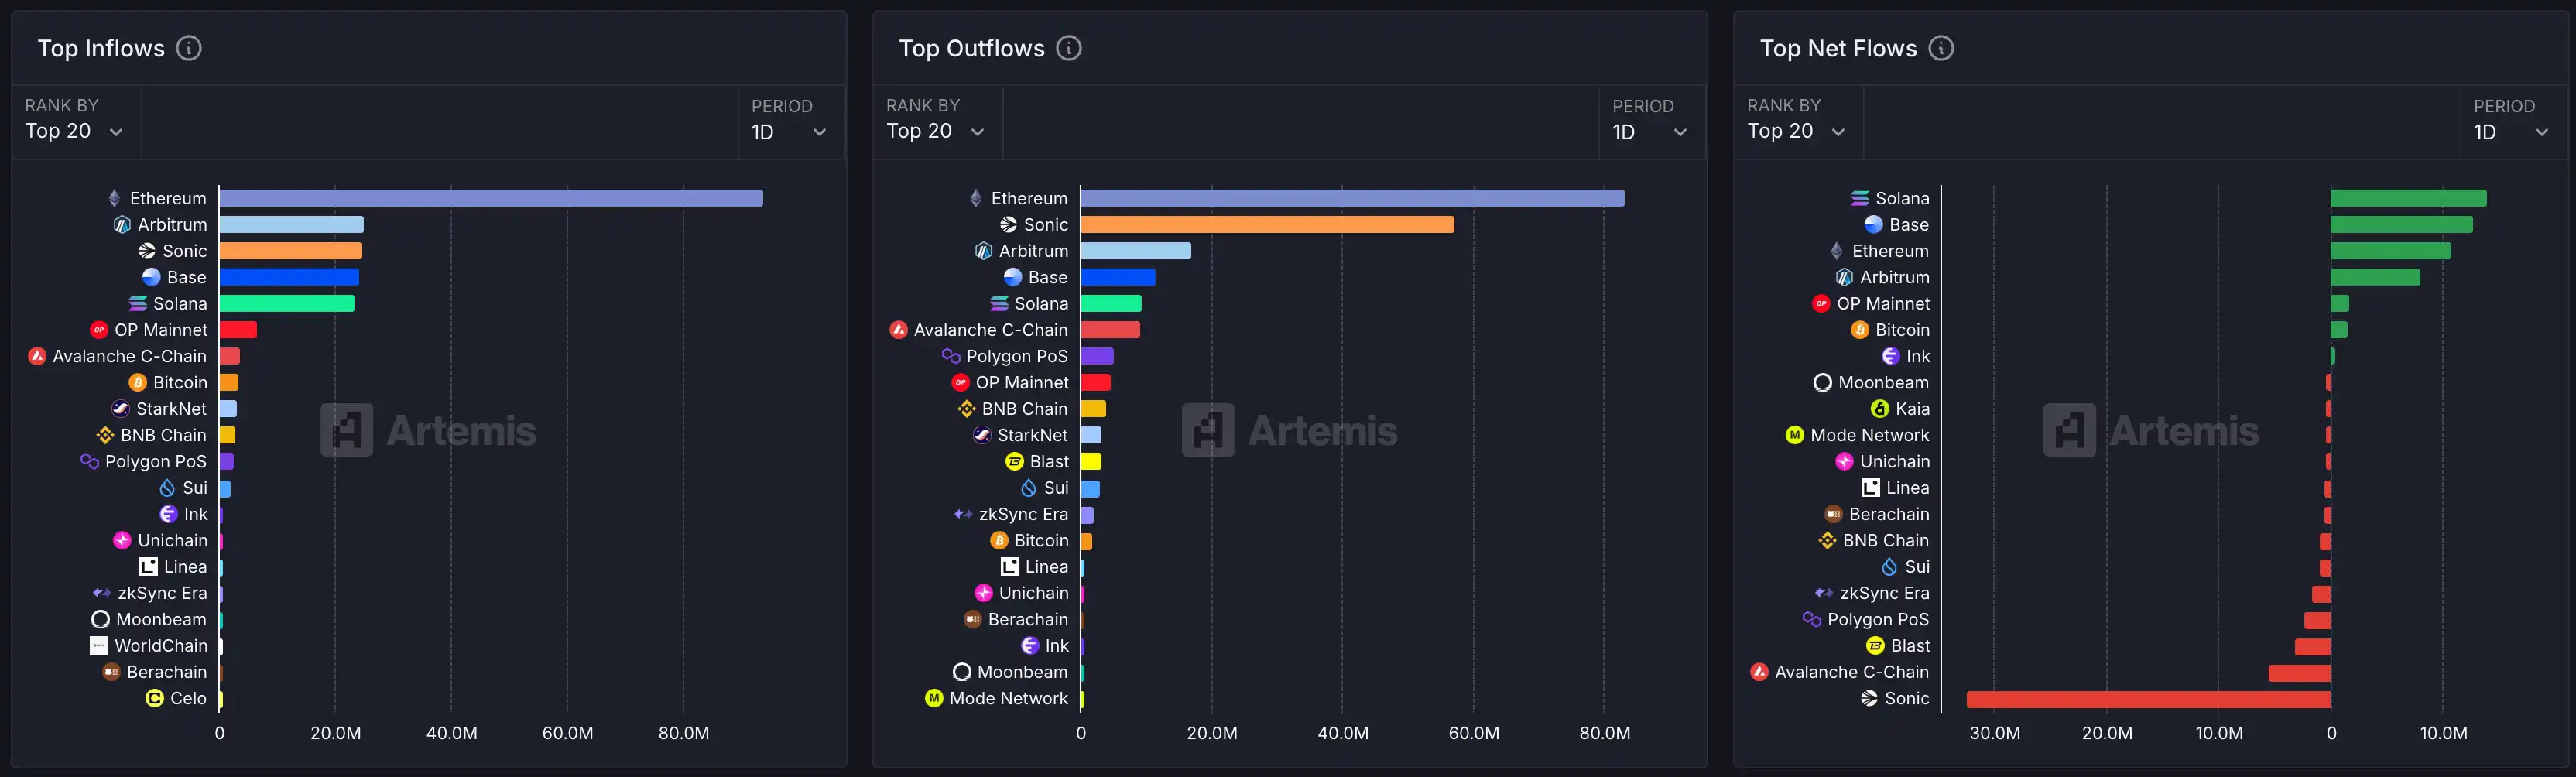This screenshot has width=2576, height=777.
Task: Click the Solana green bar in Top Inflows
Action: [287, 304]
